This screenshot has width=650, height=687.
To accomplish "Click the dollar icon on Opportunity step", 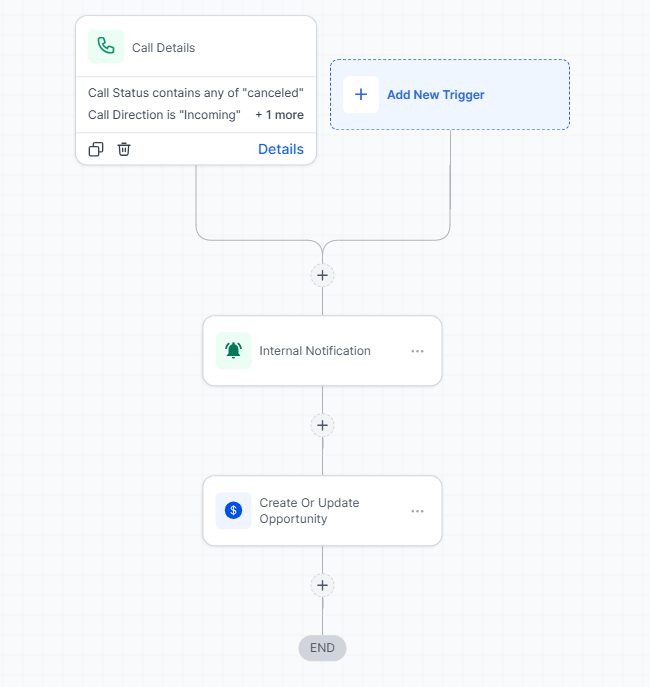I will (234, 511).
